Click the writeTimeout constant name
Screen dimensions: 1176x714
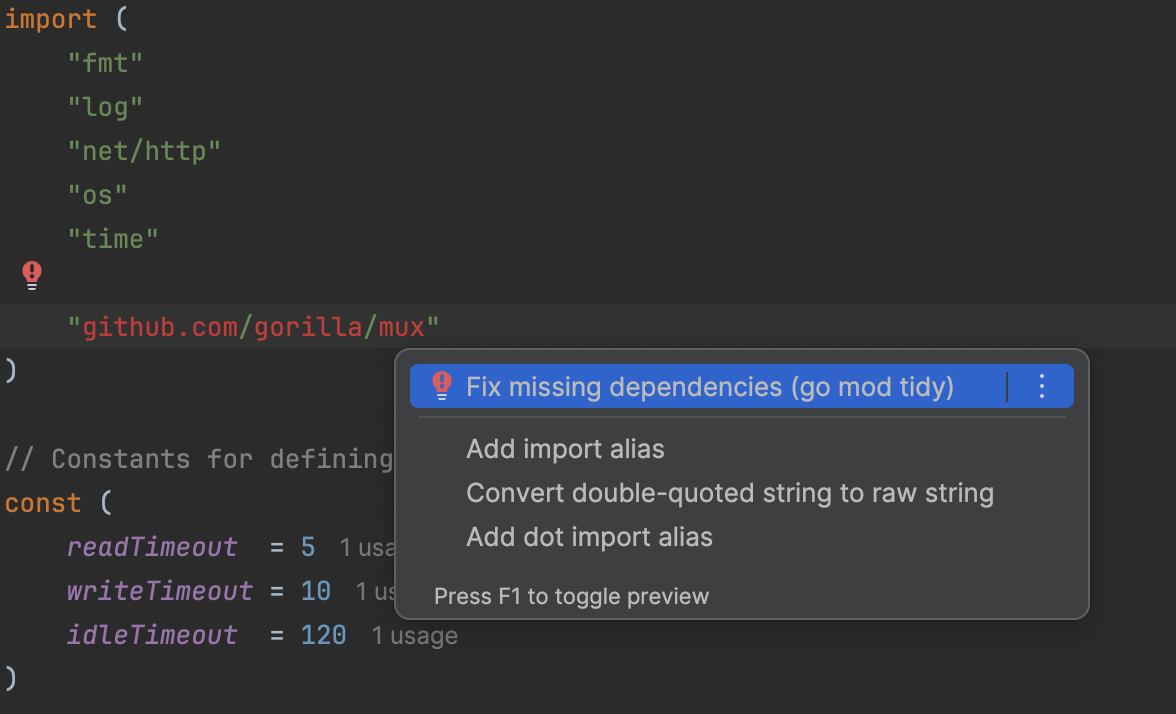pos(160,591)
